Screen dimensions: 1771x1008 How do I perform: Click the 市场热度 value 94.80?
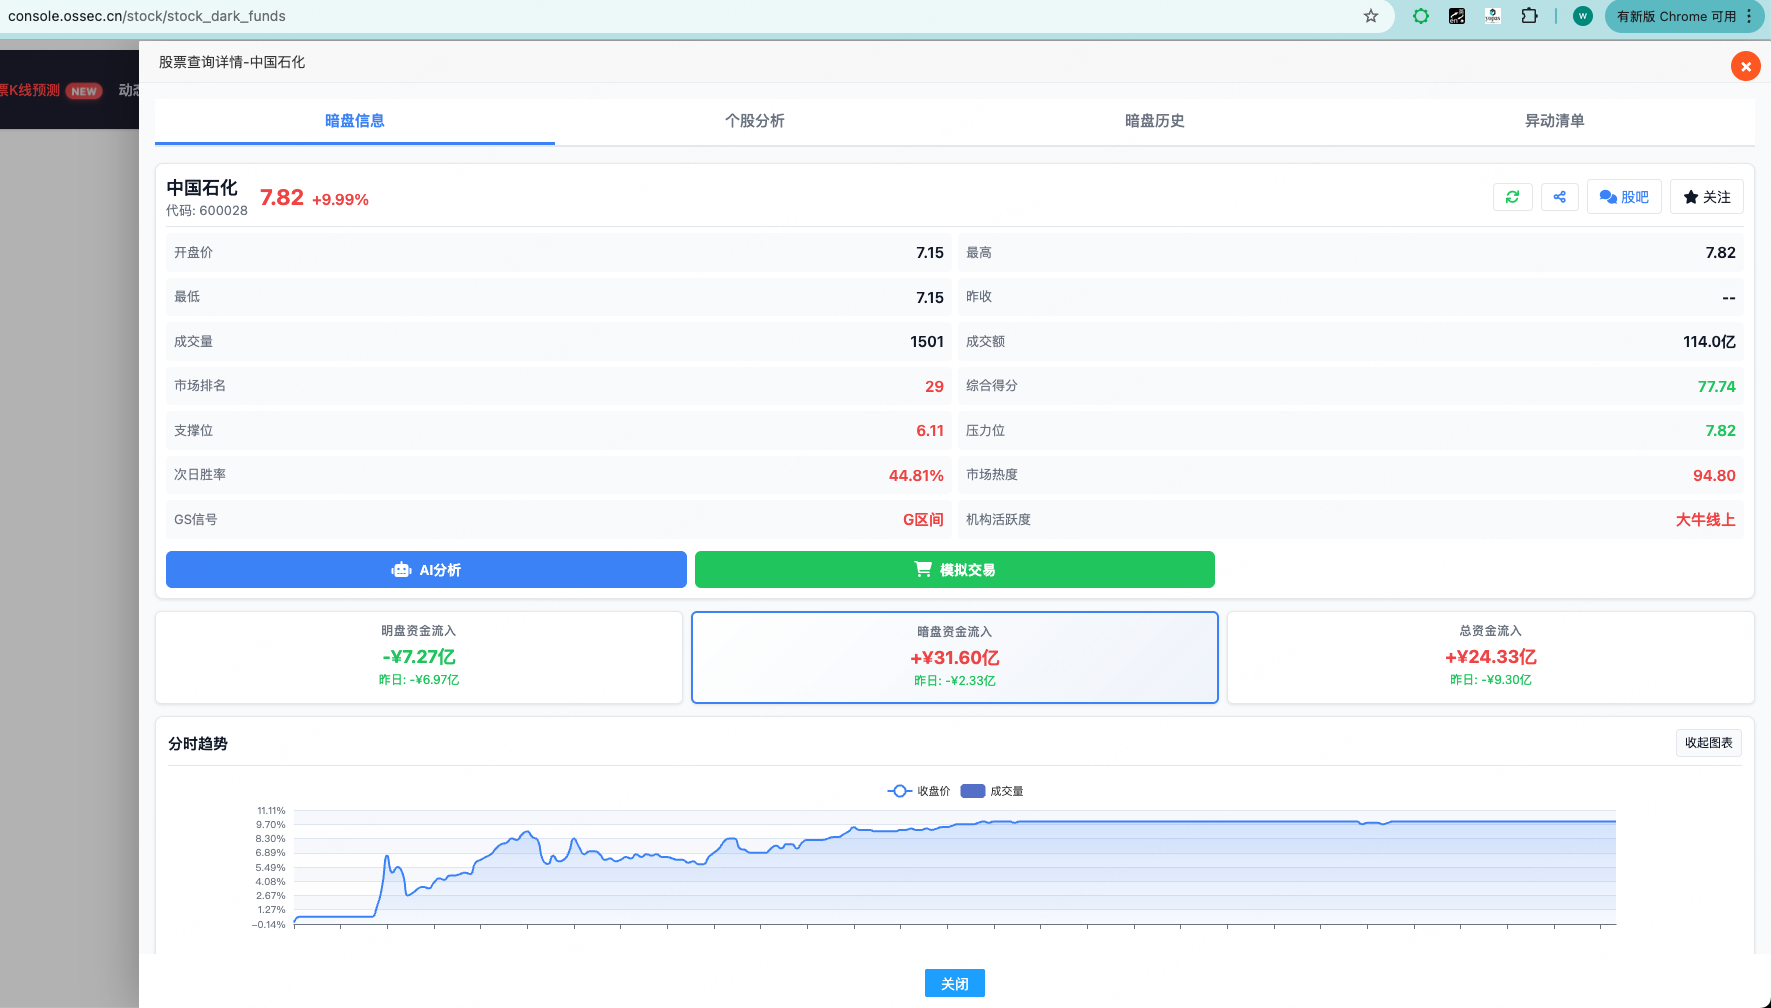[x=1714, y=476]
